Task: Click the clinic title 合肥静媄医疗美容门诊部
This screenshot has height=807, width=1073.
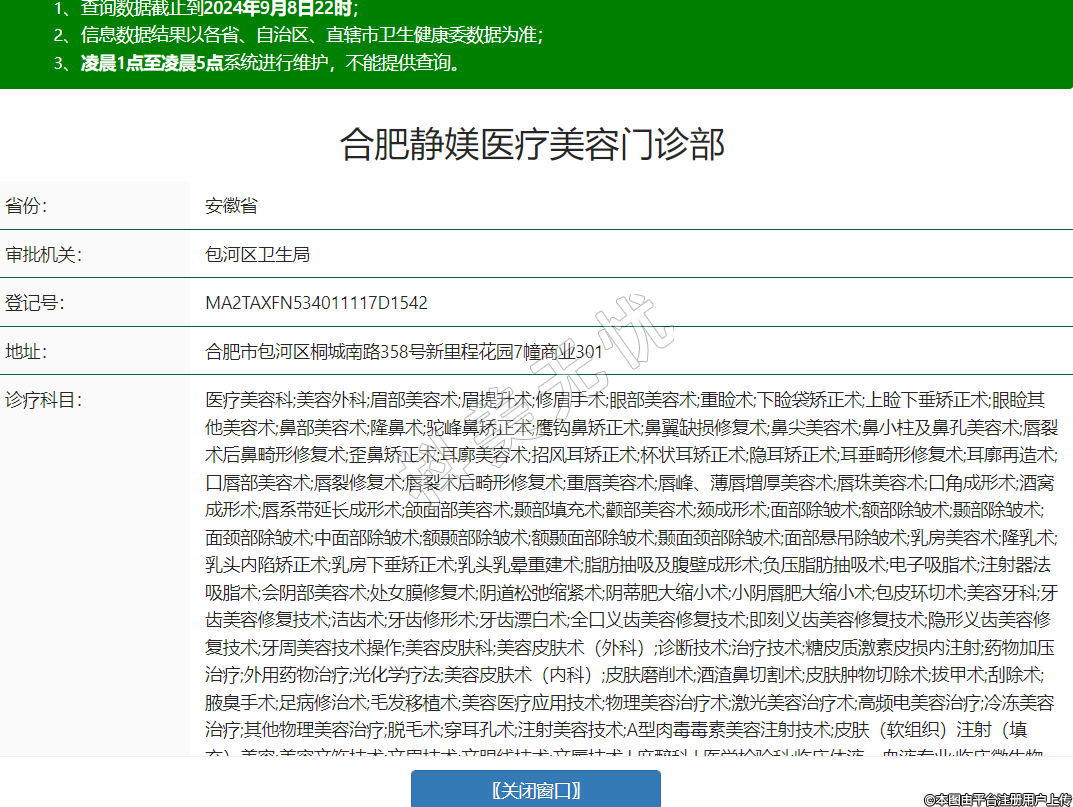Action: tap(532, 144)
